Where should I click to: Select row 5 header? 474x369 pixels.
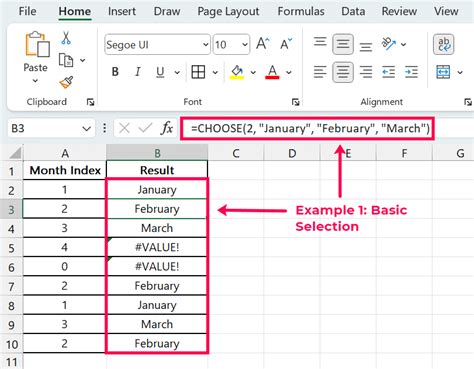coord(11,248)
